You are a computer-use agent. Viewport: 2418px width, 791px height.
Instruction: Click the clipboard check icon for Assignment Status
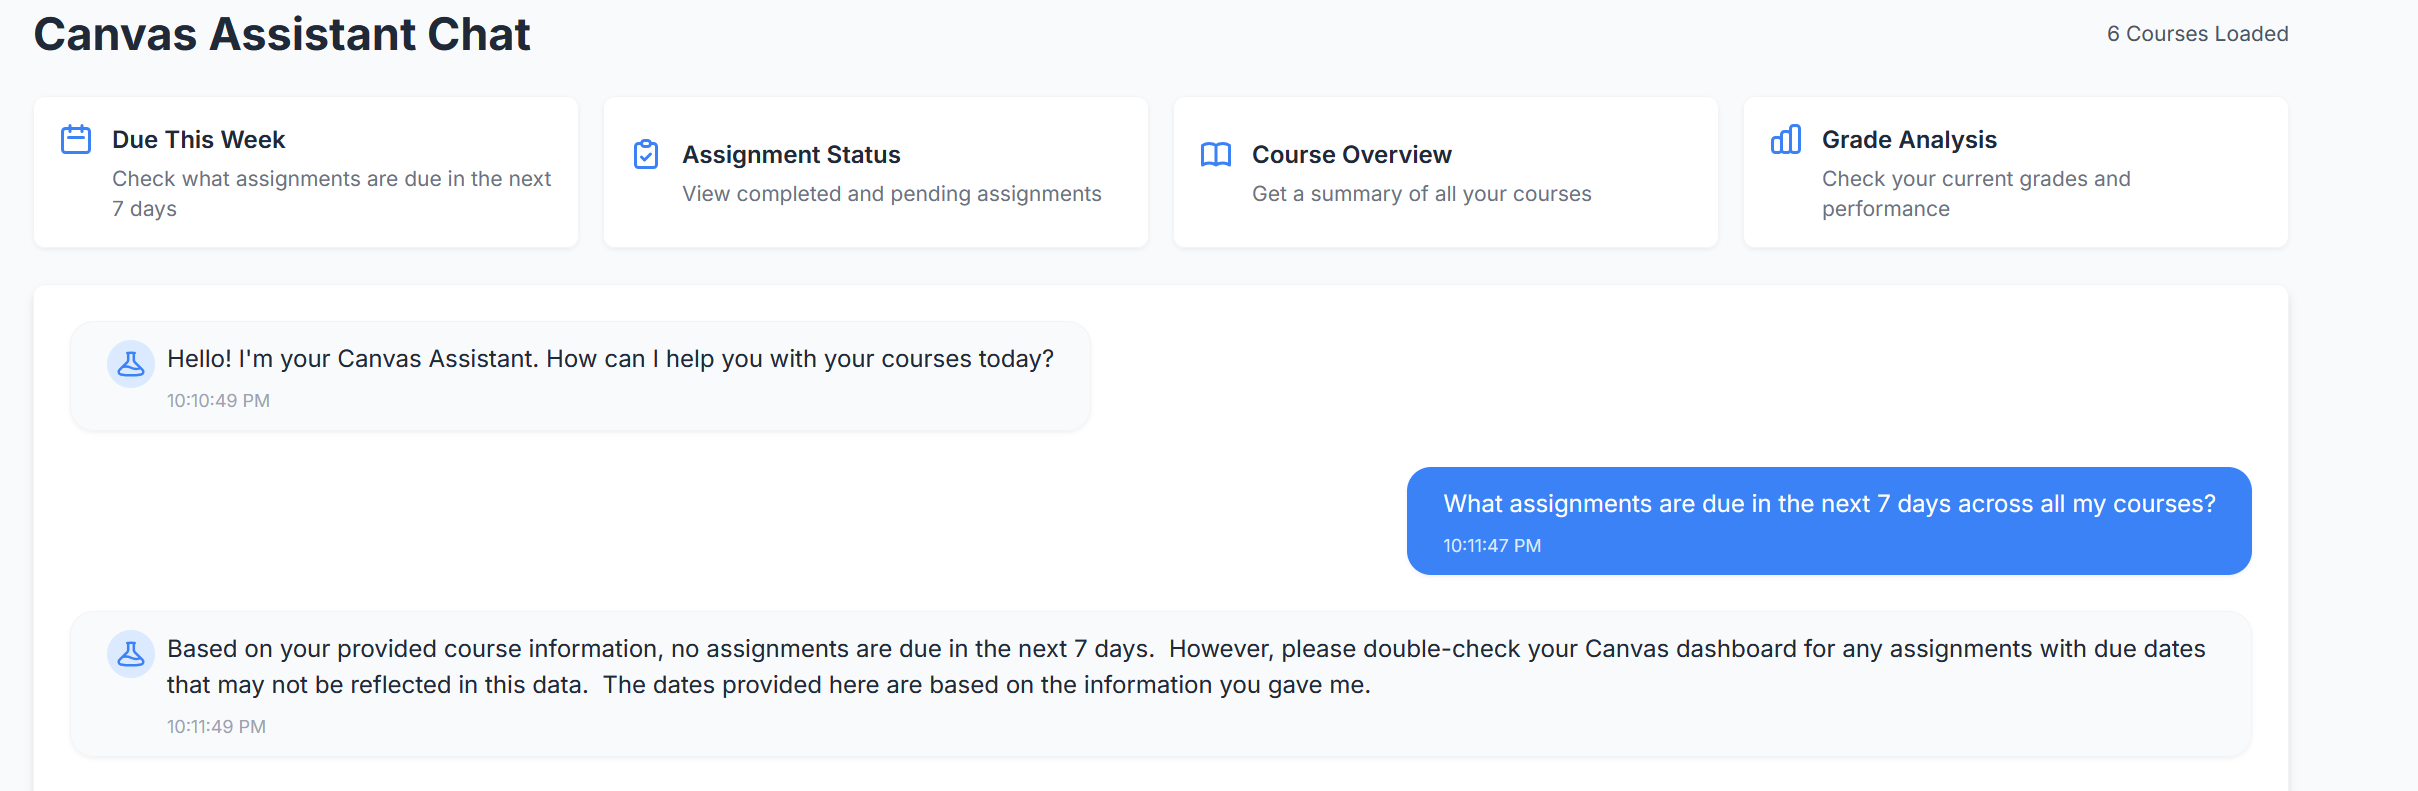tap(646, 154)
